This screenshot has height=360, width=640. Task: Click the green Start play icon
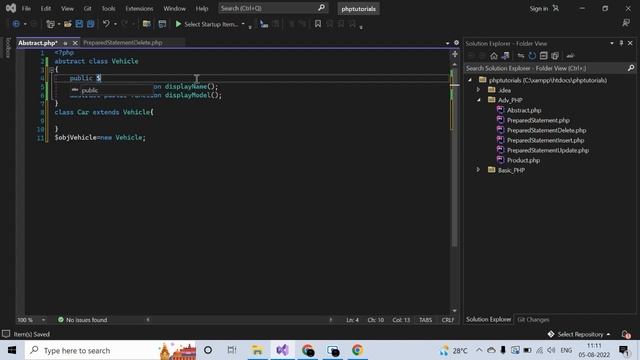(x=178, y=24)
